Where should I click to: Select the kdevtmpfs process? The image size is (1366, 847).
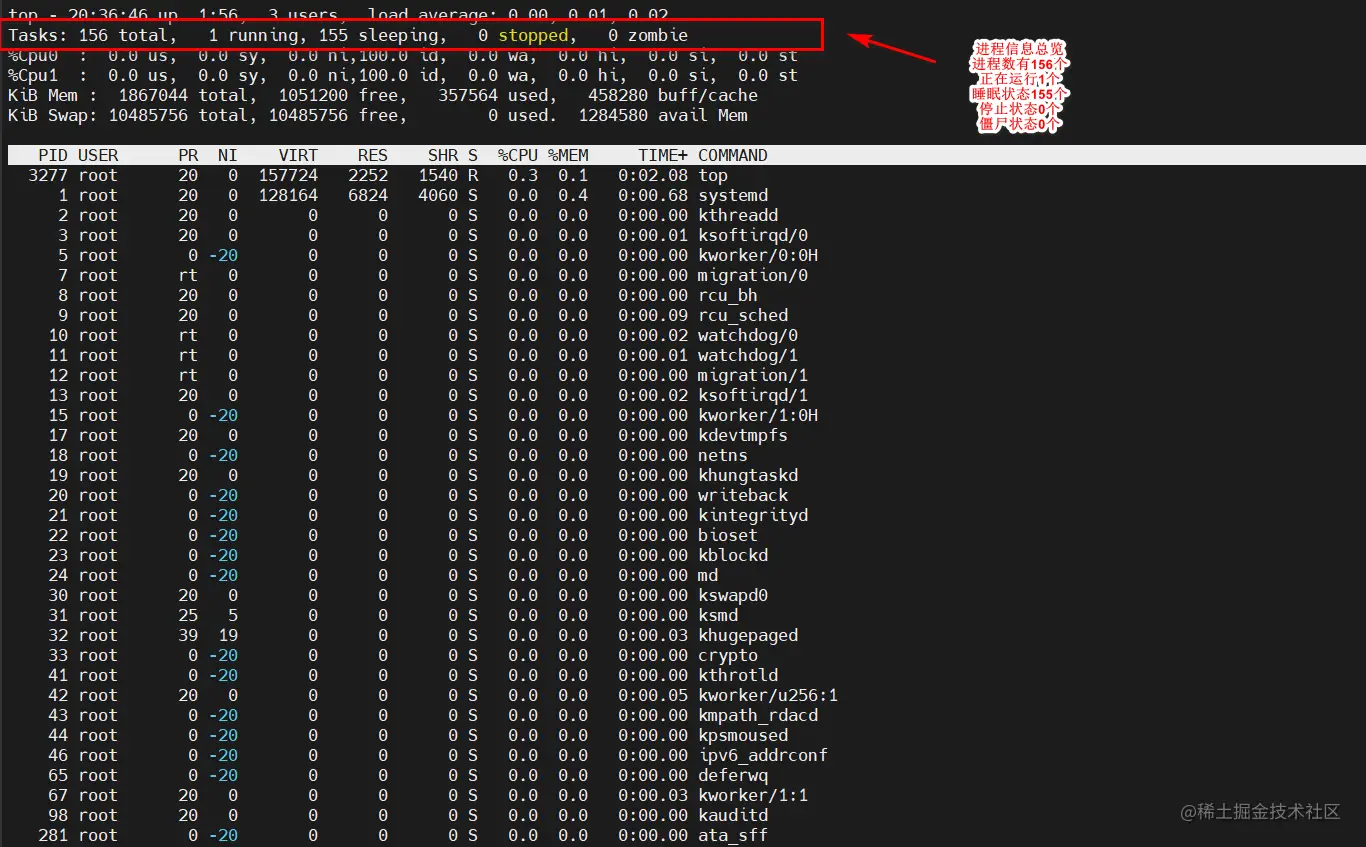point(743,435)
